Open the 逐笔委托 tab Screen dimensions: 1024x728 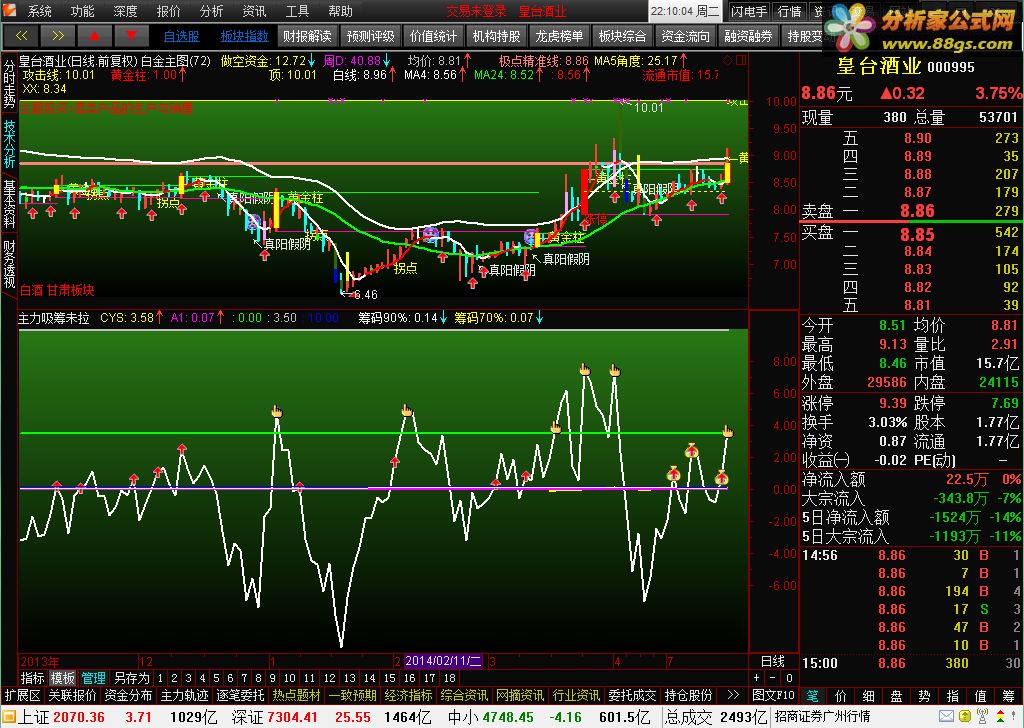pos(241,695)
